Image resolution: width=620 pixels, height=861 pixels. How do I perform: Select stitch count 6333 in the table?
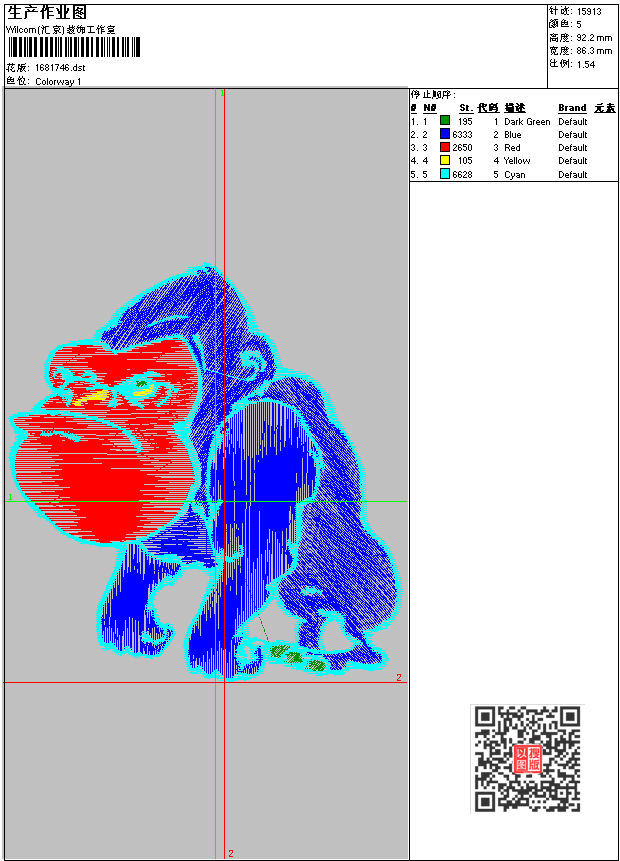(x=462, y=135)
